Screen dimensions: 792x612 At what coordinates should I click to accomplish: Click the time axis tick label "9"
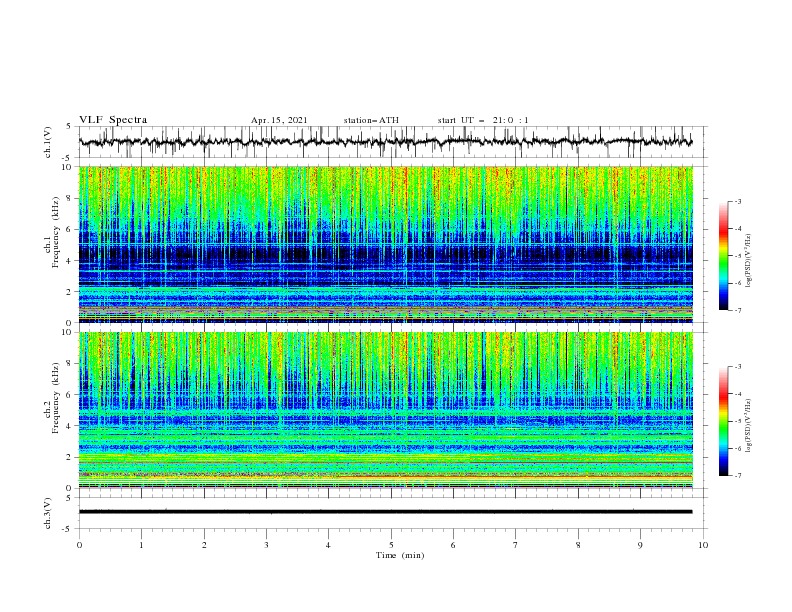click(640, 545)
